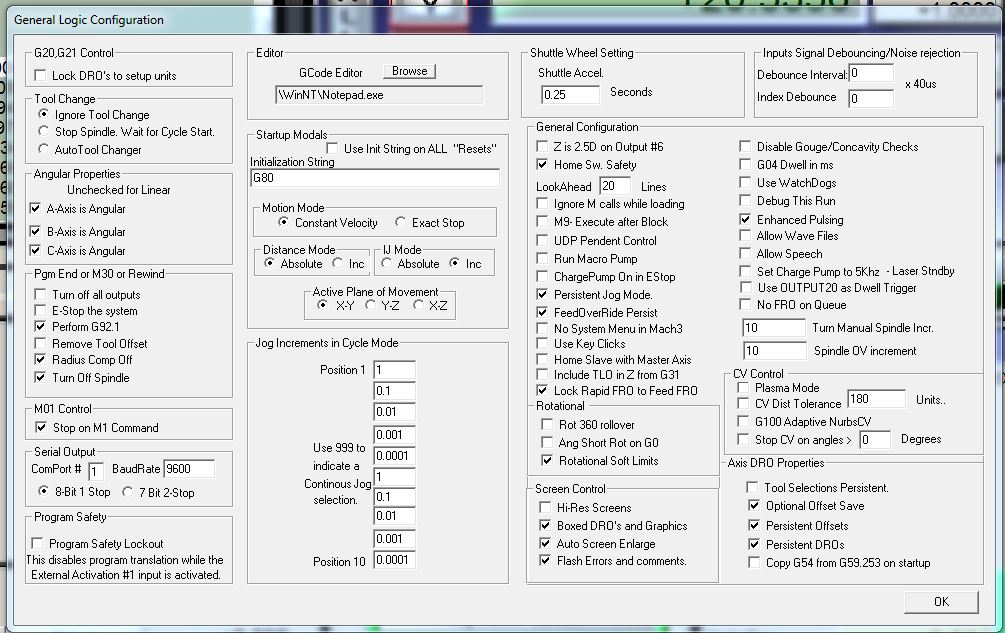This screenshot has height=633, width=1005.
Task: Enable Rot 360 rollover
Action: click(x=547, y=424)
